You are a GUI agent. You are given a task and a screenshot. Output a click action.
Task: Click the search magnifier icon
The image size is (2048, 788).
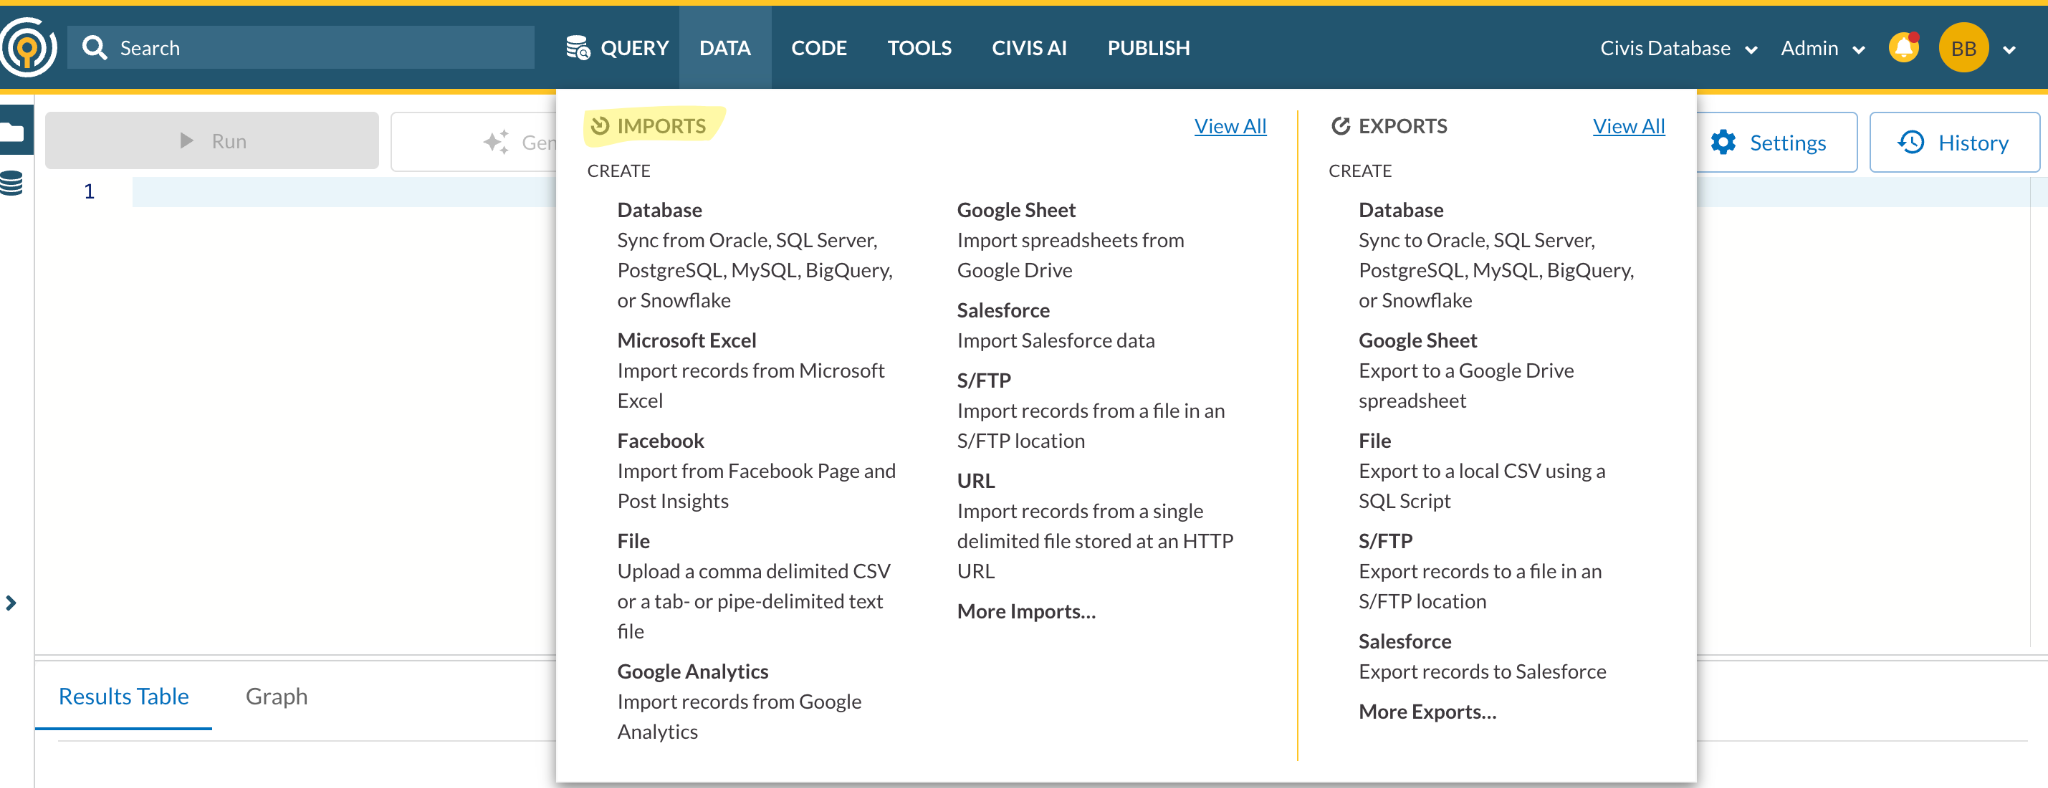point(95,47)
